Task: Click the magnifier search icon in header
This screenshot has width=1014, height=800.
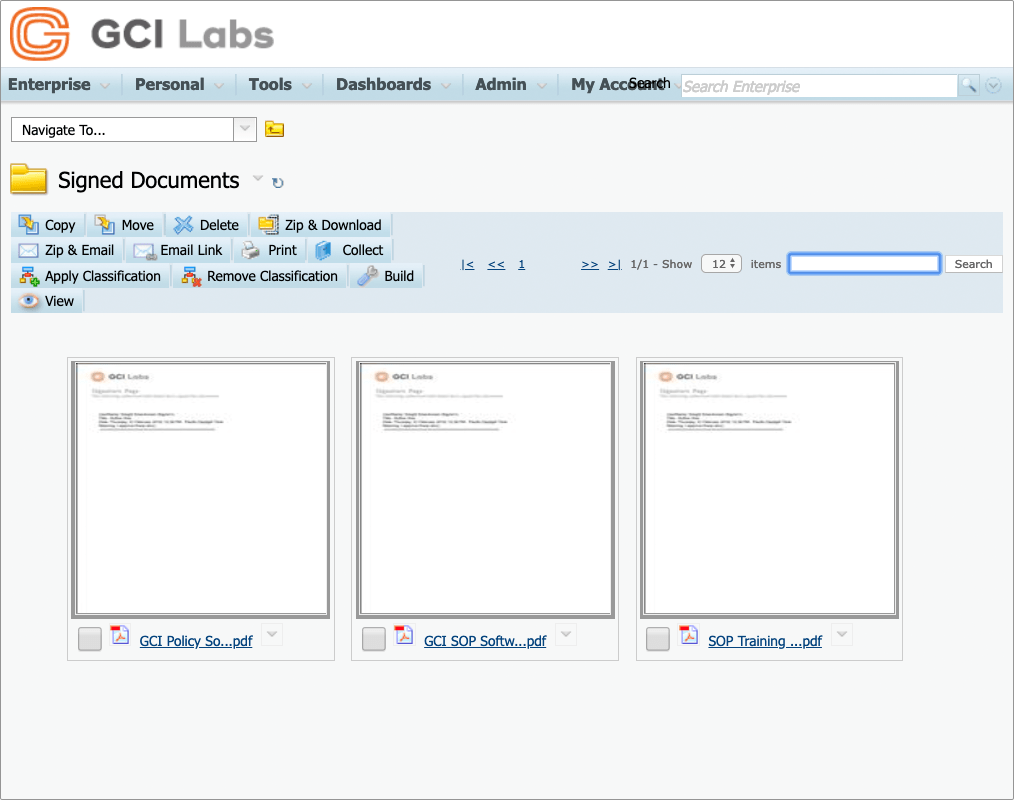Action: (968, 85)
